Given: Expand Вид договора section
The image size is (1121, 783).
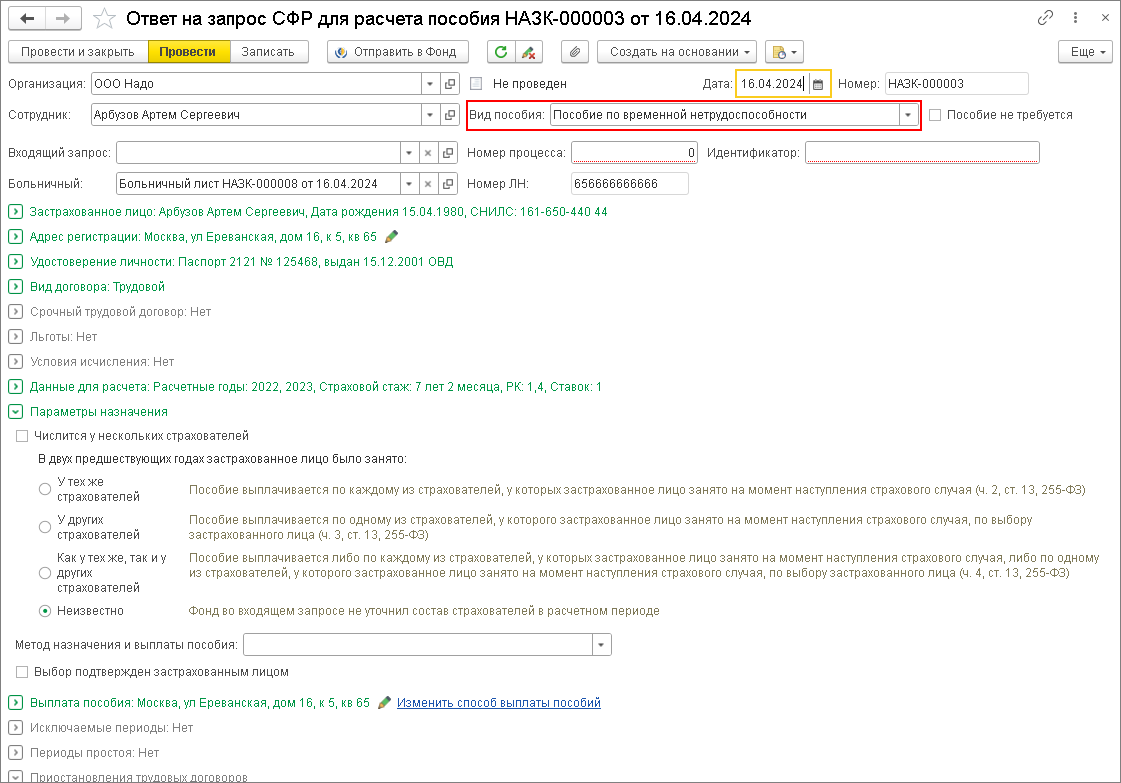Looking at the screenshot, I should click(x=15, y=287).
